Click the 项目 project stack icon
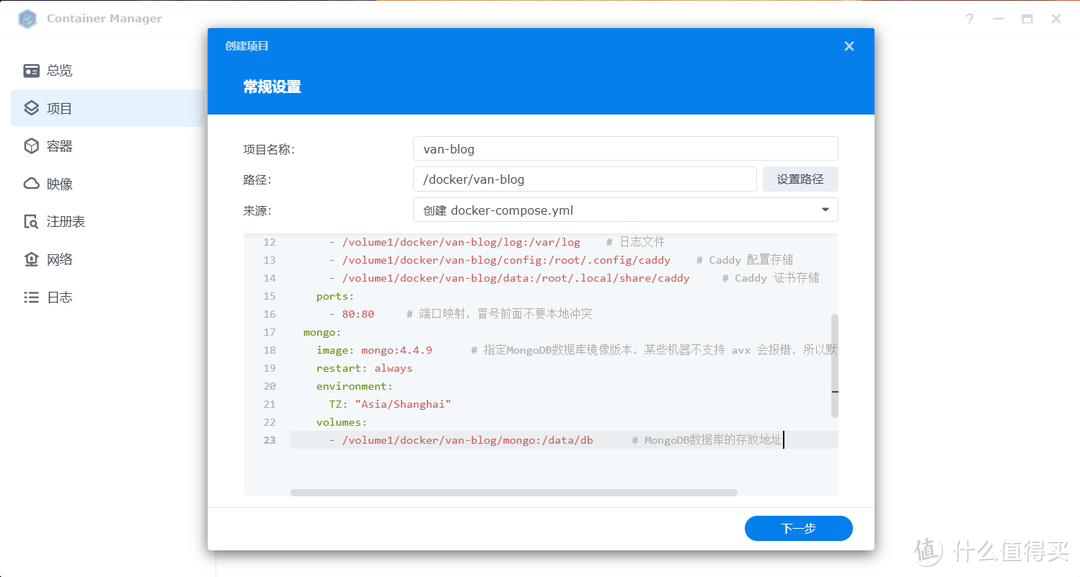This screenshot has height=577, width=1080. pos(31,108)
